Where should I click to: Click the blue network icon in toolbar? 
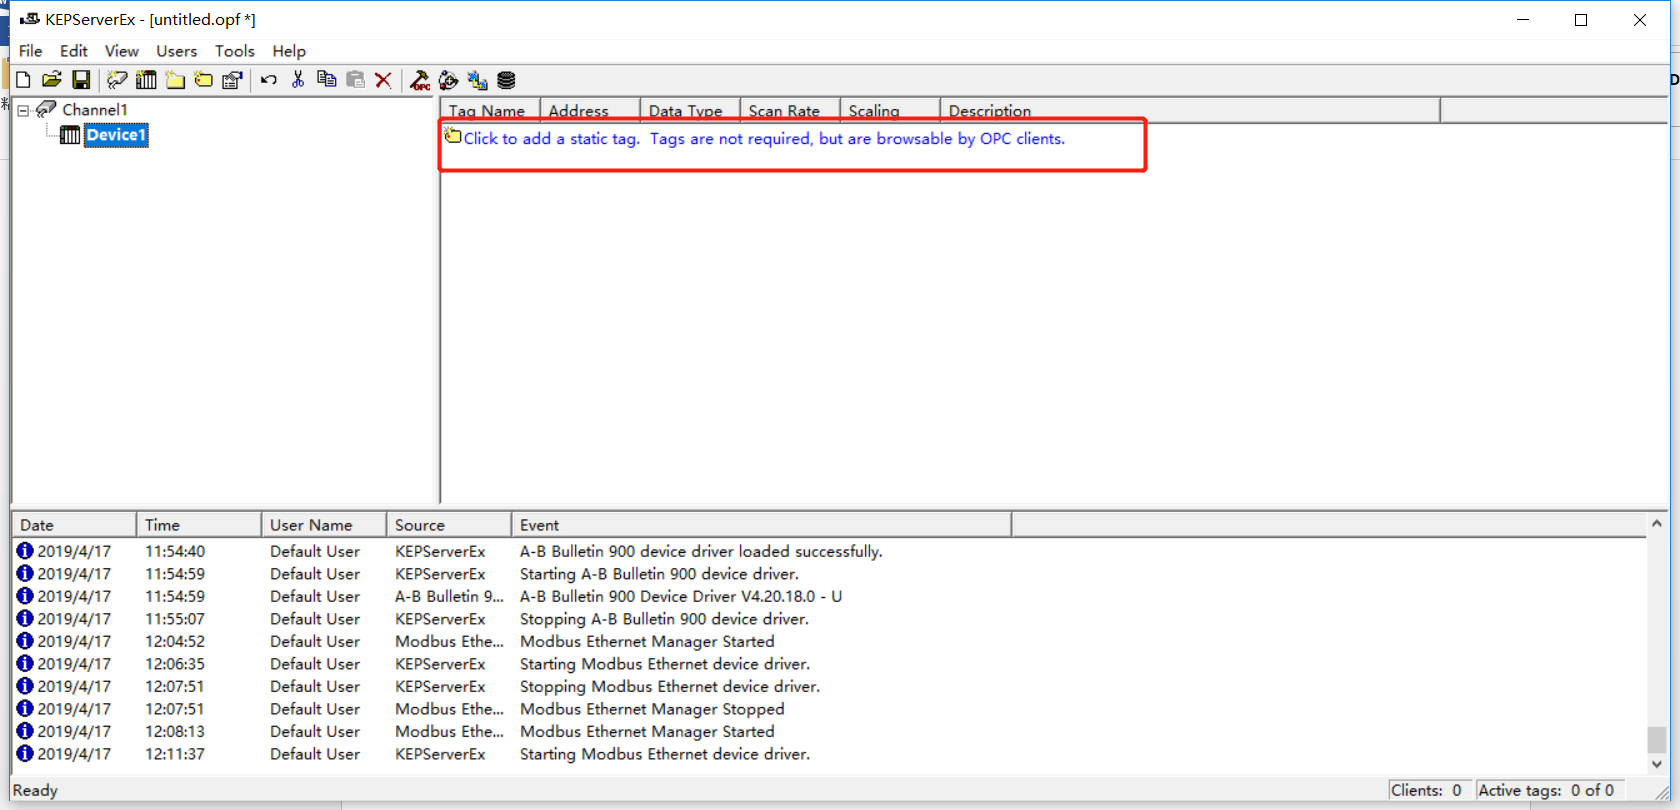pos(477,80)
